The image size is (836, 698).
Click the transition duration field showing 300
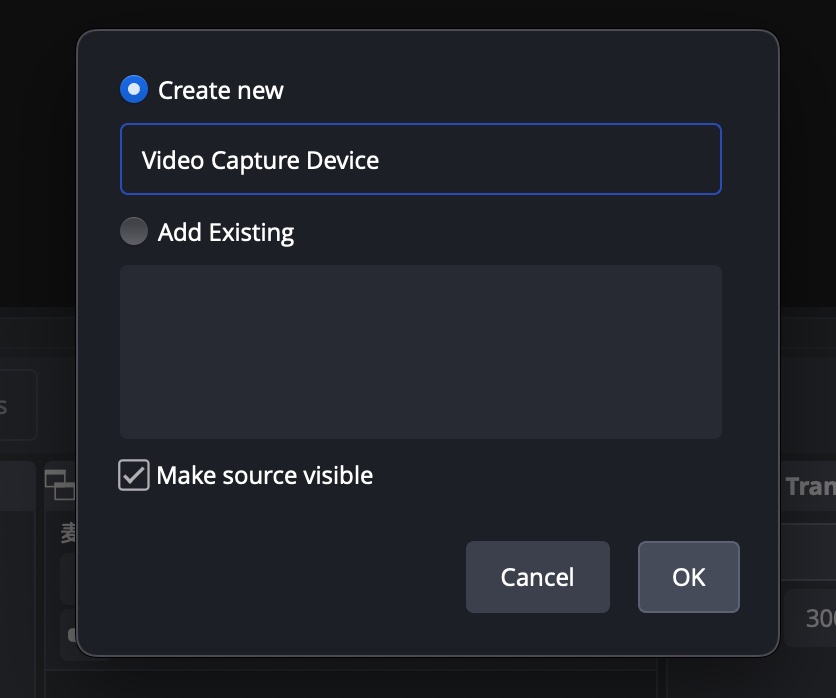812,619
